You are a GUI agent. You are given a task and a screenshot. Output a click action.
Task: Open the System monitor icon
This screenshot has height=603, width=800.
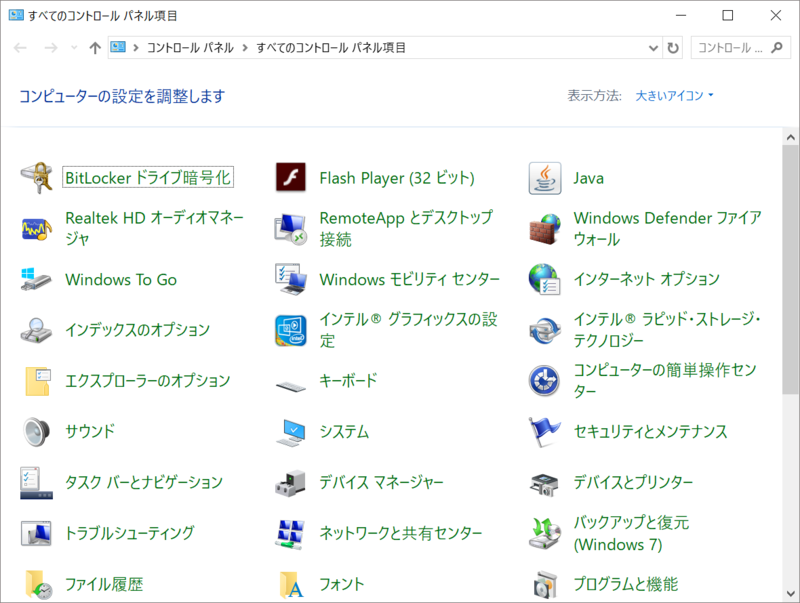point(291,433)
